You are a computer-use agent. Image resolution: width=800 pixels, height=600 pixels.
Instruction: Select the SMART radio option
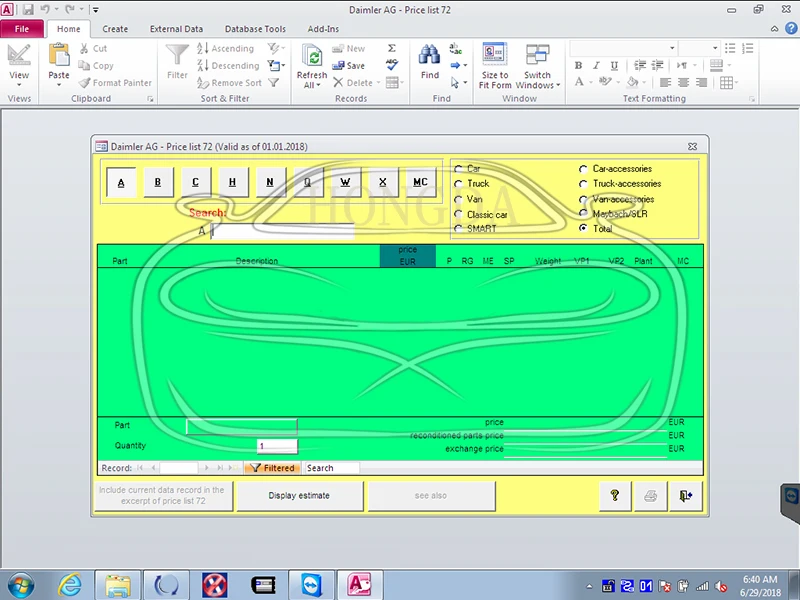(458, 229)
